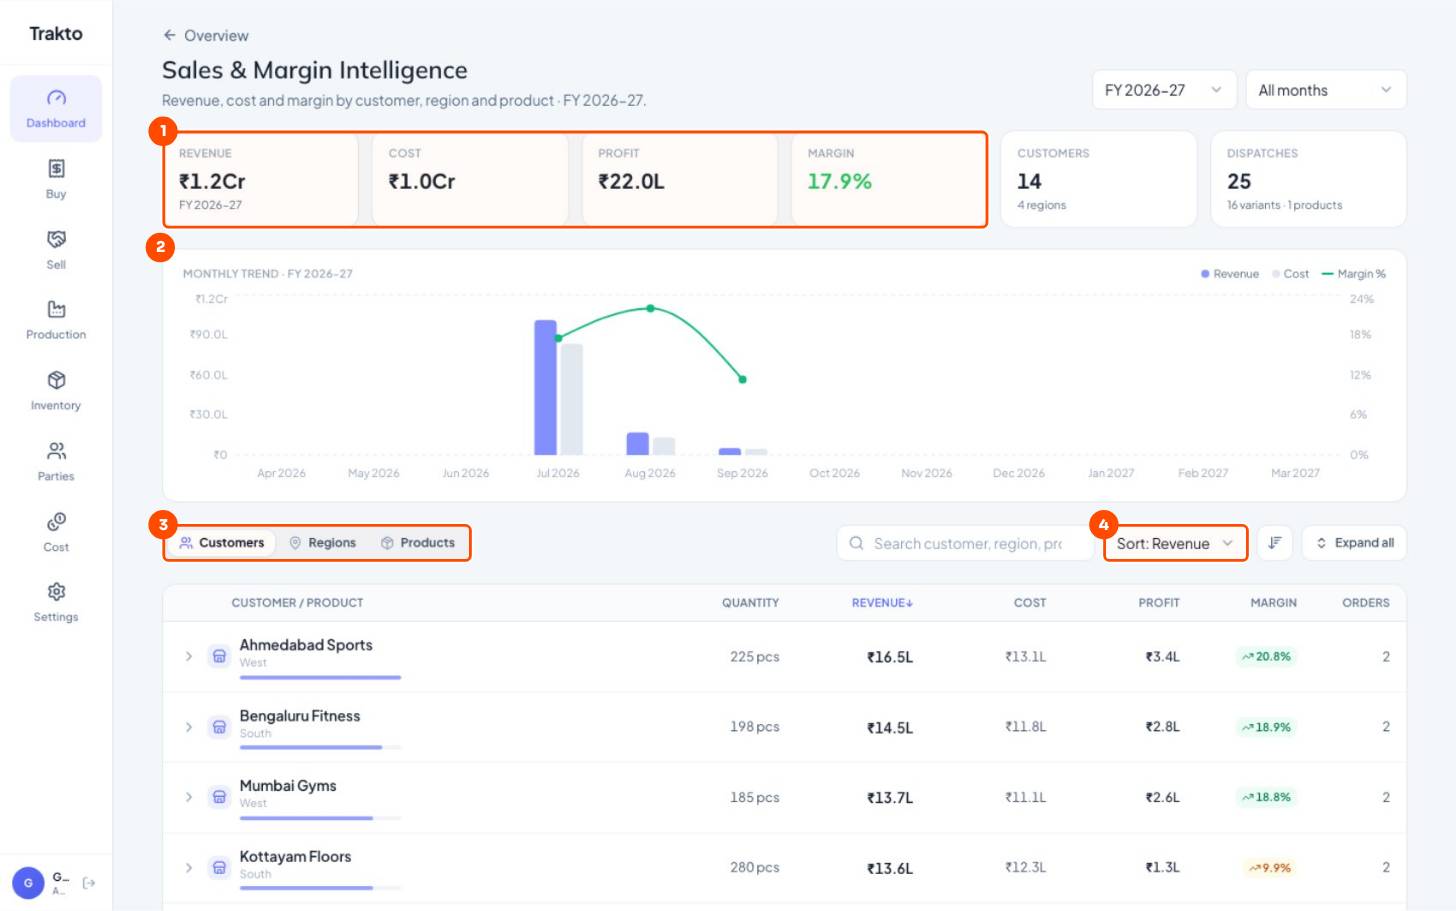Expand the Kottayam Floors row
The width and height of the screenshot is (1456, 911).
[188, 868]
